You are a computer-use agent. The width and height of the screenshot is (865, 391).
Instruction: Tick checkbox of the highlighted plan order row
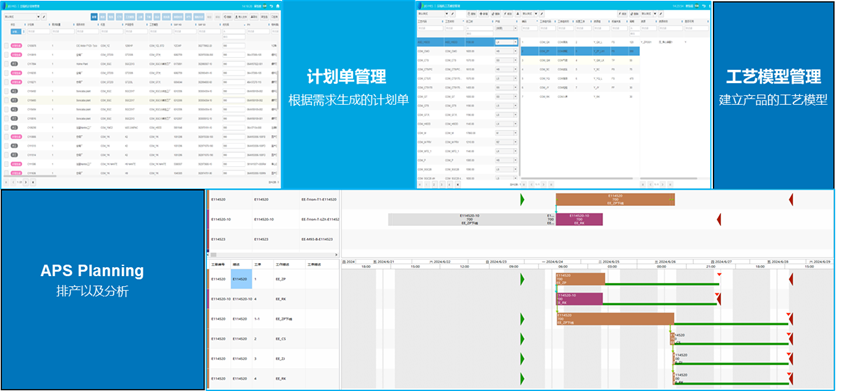(x=6, y=100)
